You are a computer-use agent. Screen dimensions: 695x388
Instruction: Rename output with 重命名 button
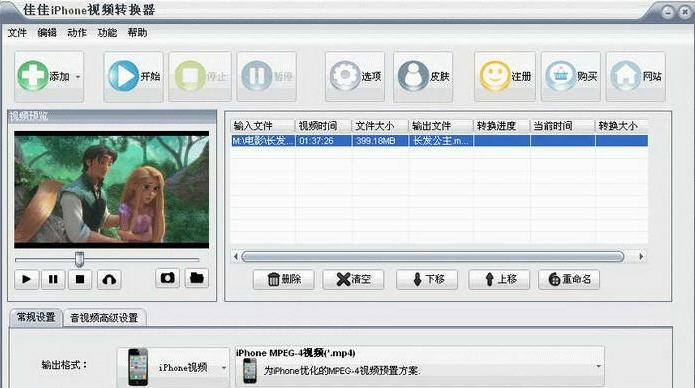pos(569,279)
